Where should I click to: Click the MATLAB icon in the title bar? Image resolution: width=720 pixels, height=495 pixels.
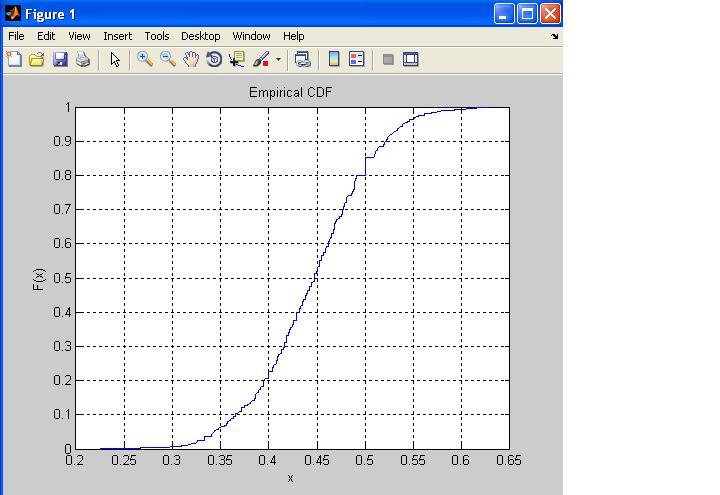coord(12,13)
